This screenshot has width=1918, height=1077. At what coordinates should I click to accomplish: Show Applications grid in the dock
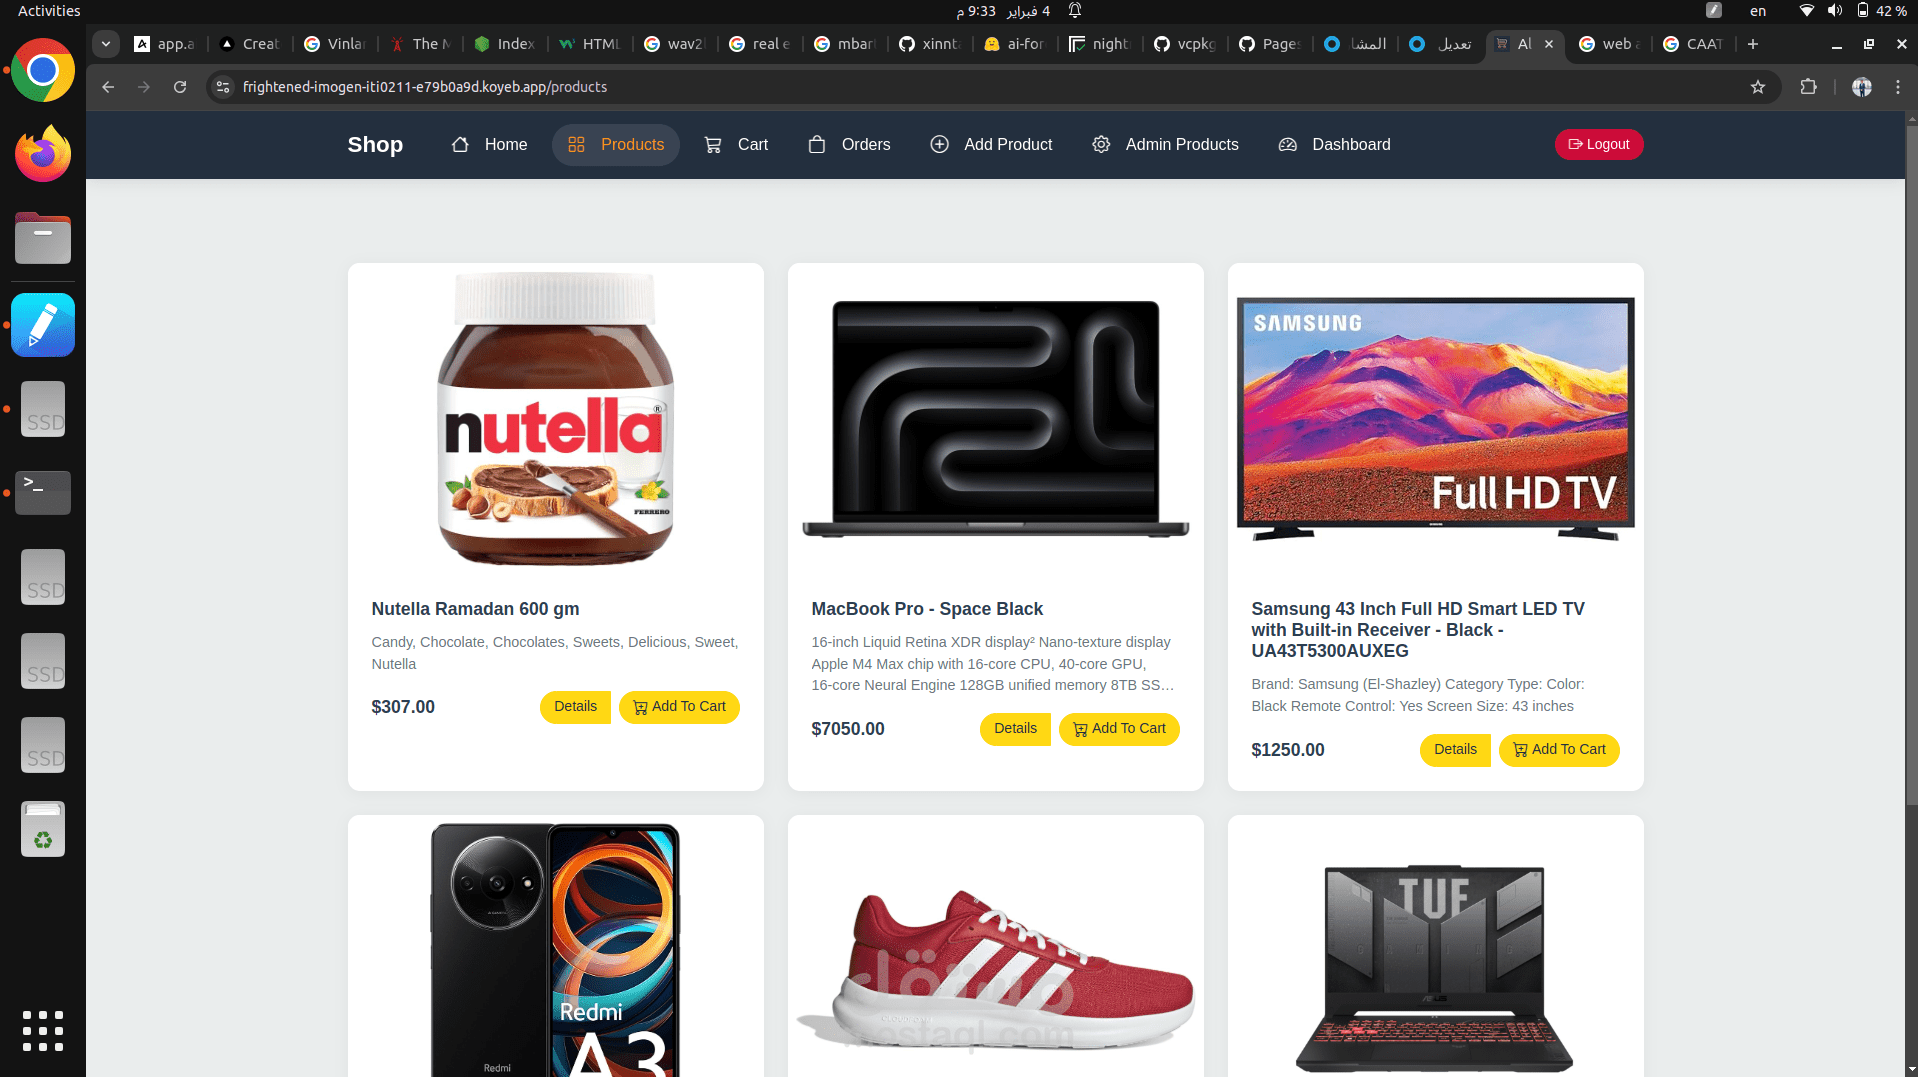pos(43,1031)
